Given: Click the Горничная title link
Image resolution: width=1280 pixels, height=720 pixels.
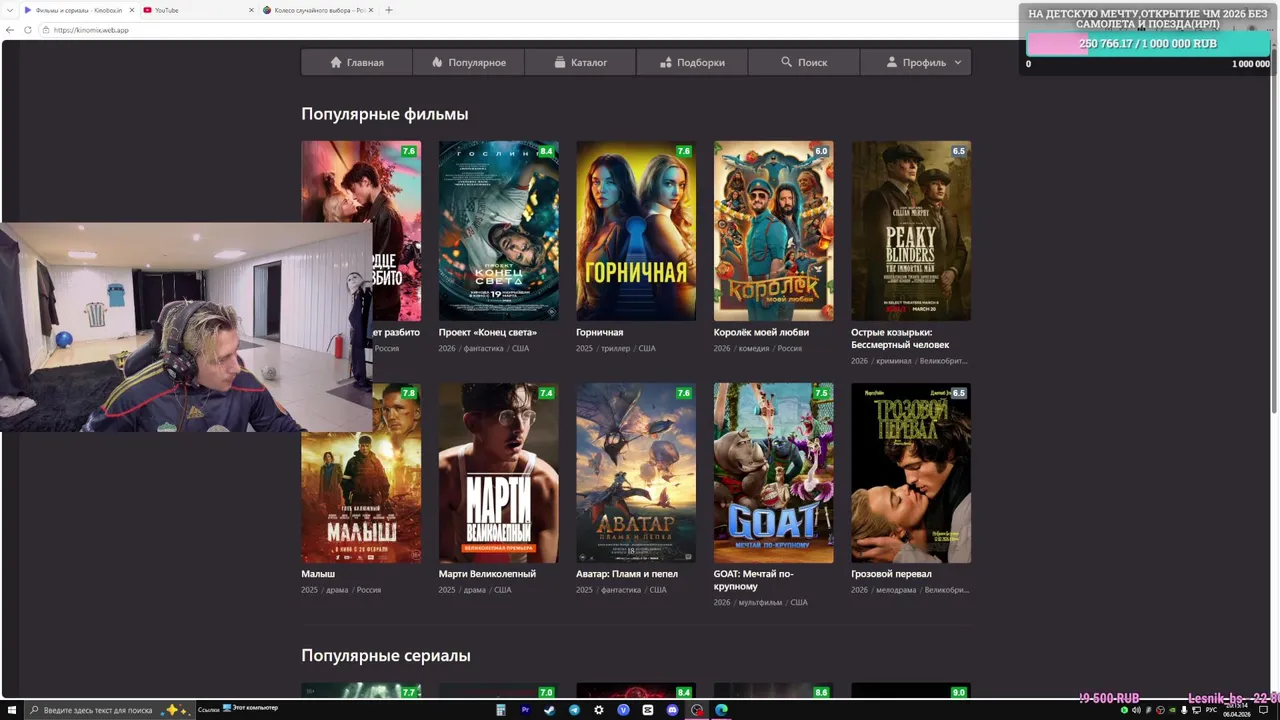Looking at the screenshot, I should tap(600, 332).
